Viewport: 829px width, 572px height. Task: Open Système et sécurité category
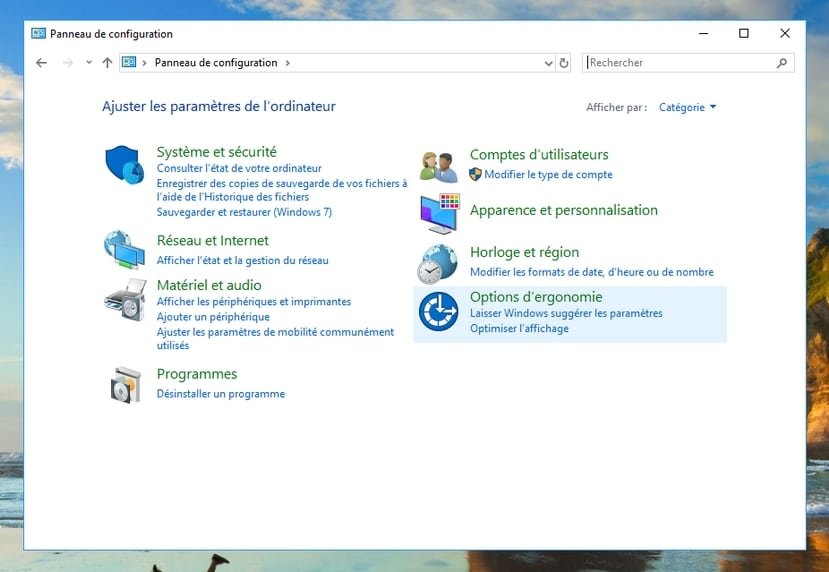pos(216,152)
